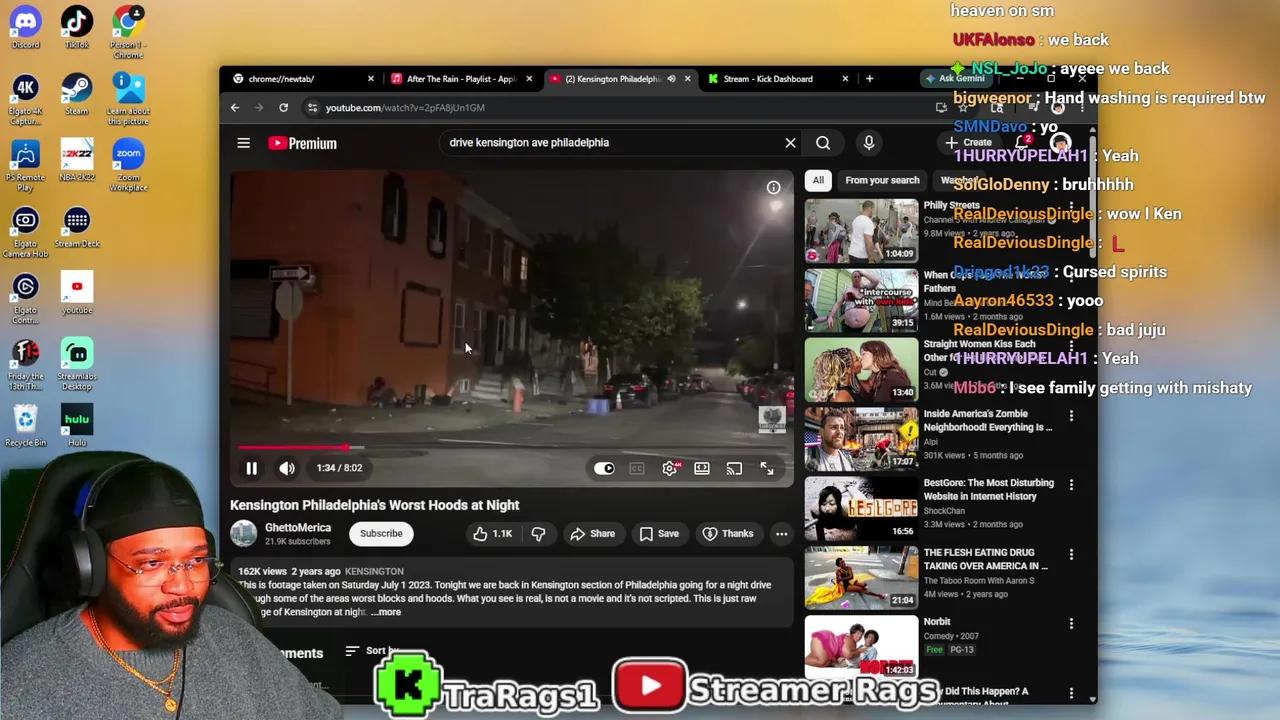1280x720 pixels.
Task: Launch Steam from the desktop
Action: click(x=77, y=94)
